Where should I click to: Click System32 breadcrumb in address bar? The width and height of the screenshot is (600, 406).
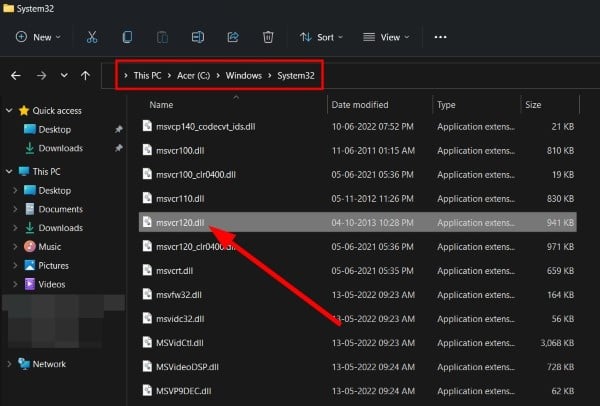(296, 75)
